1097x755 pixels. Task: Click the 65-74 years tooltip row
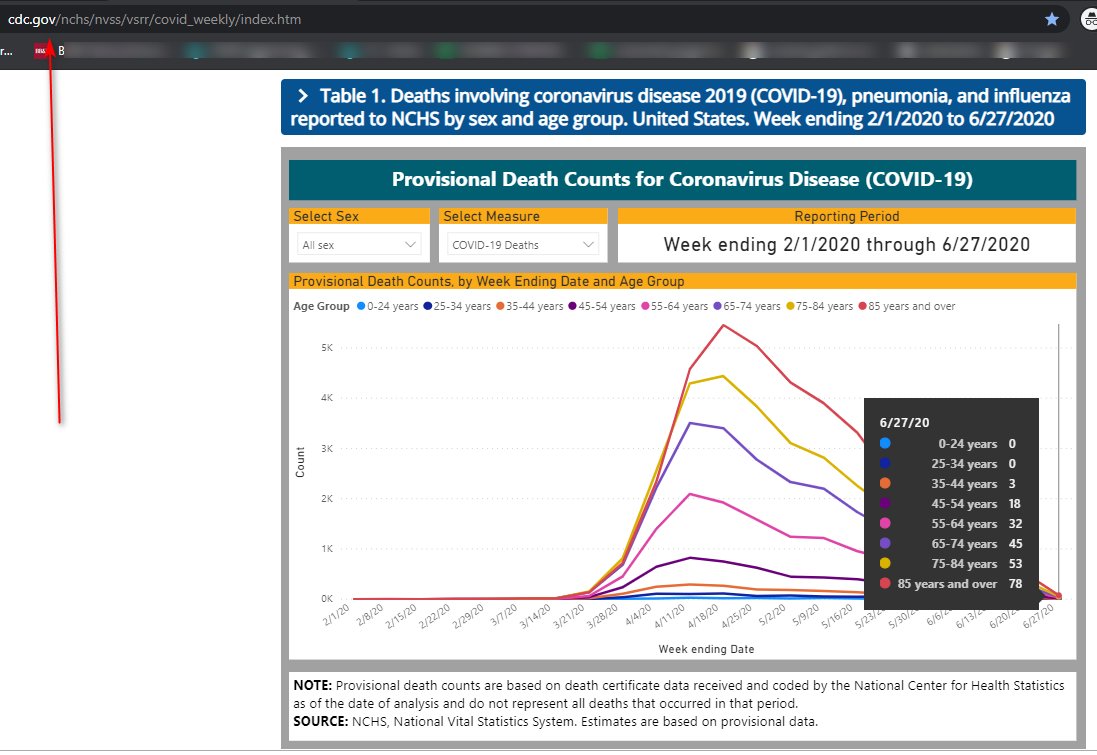tap(951, 544)
